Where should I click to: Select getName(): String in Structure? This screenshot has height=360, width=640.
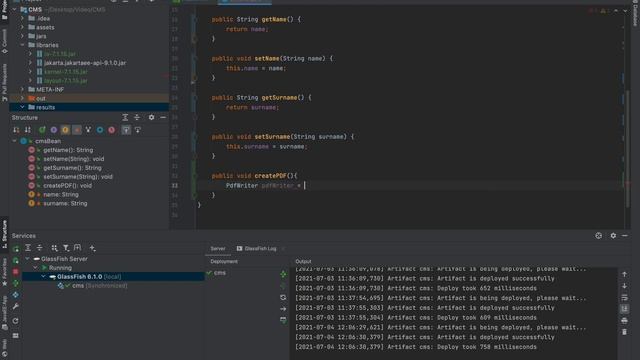68,150
